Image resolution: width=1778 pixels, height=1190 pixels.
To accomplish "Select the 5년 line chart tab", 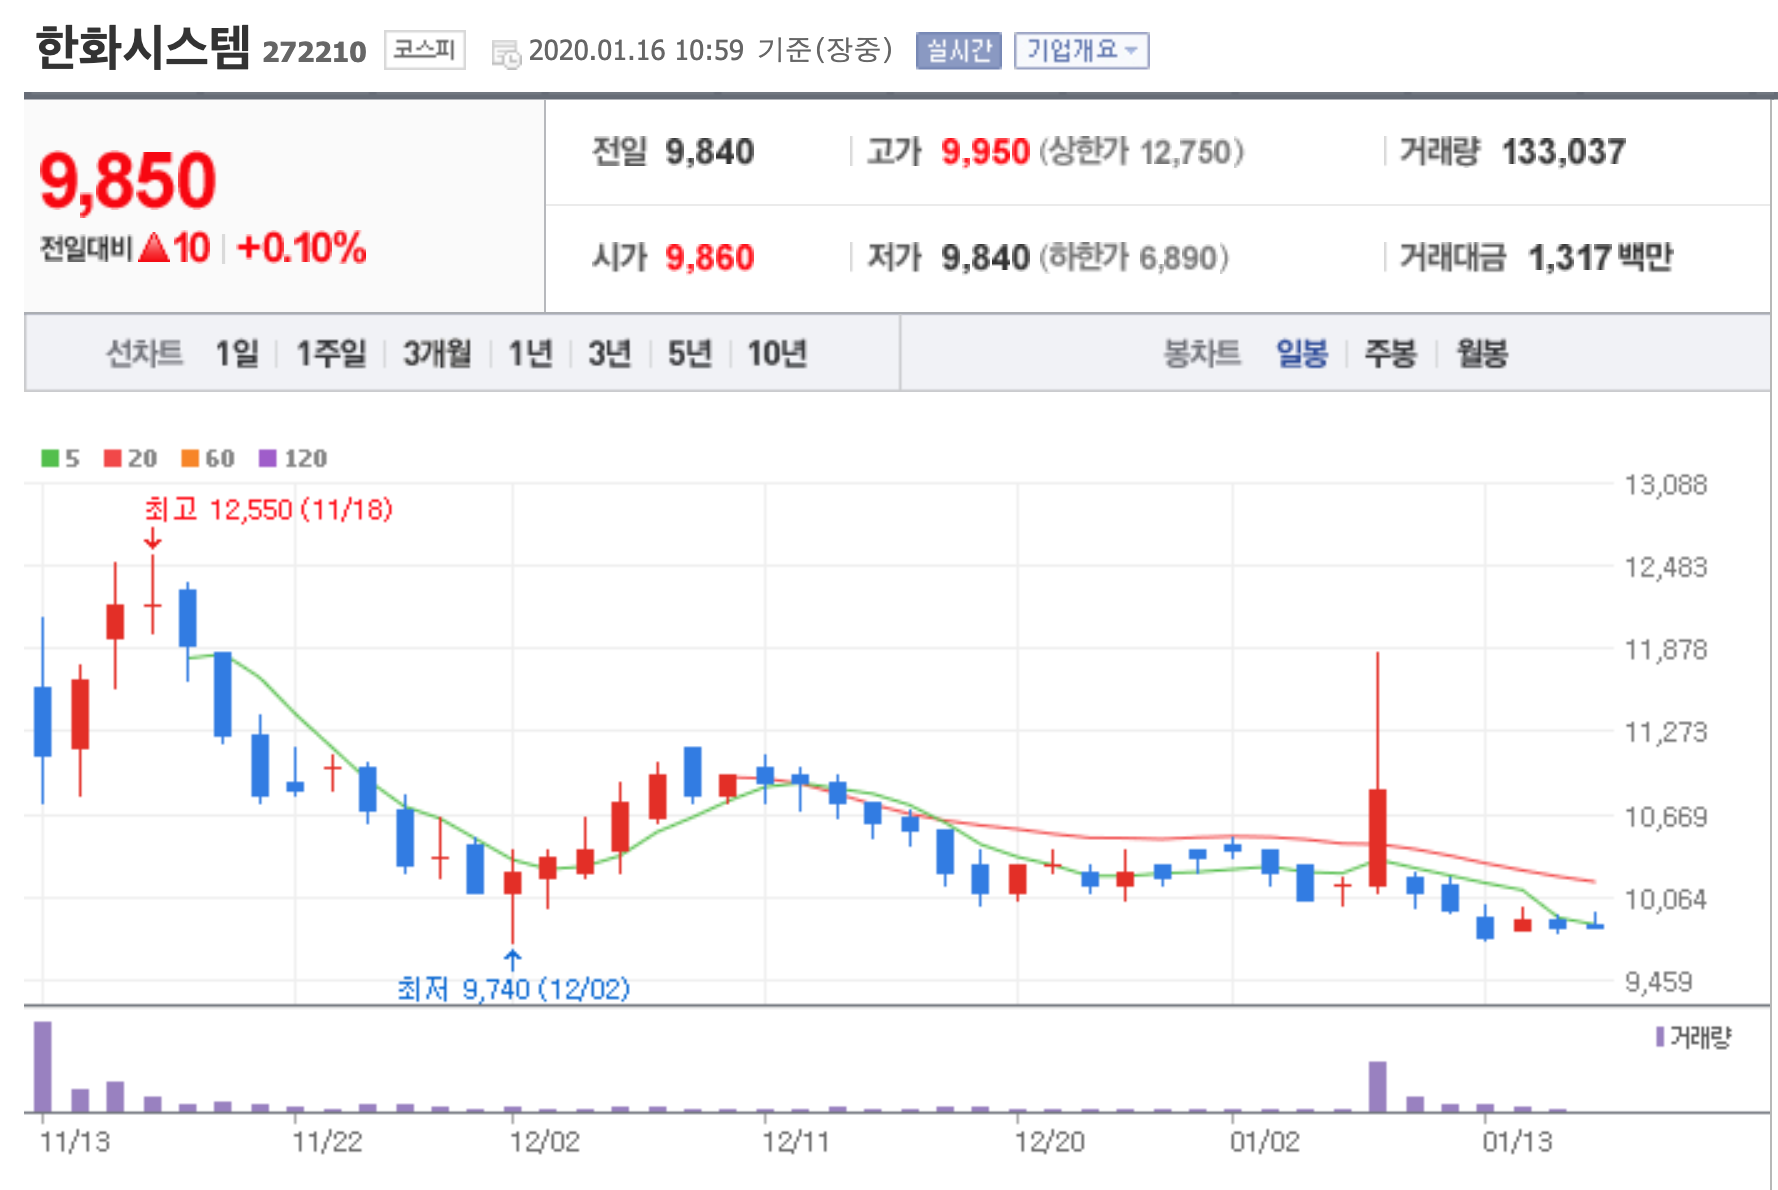I will coord(690,353).
